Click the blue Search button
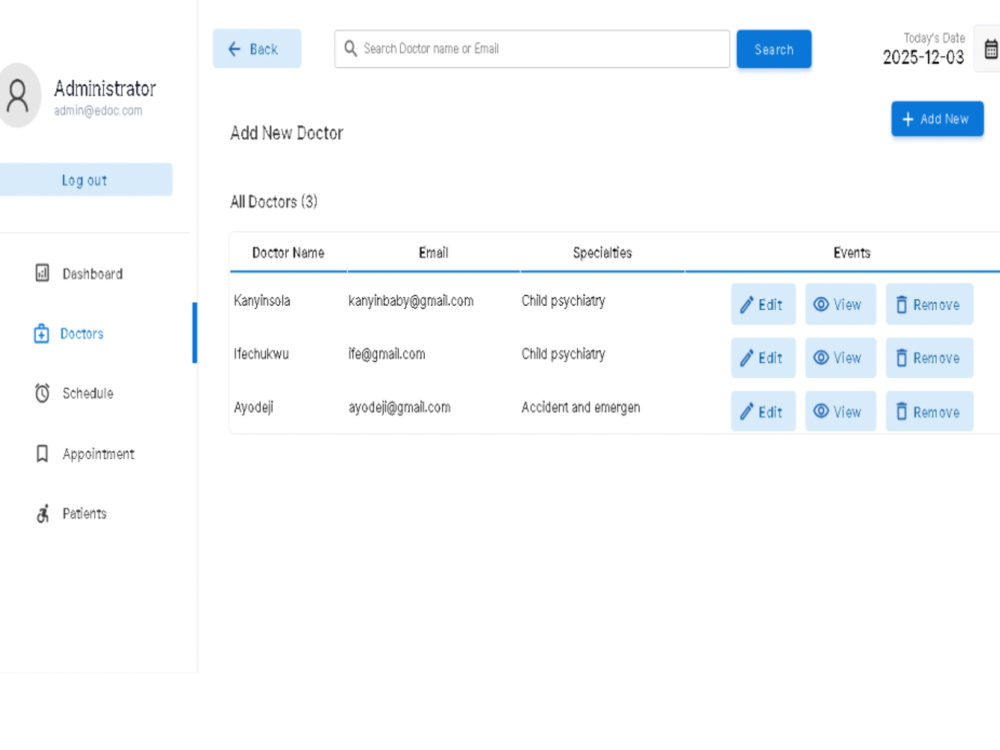Image resolution: width=1000 pixels, height=750 pixels. pyautogui.click(x=774, y=49)
